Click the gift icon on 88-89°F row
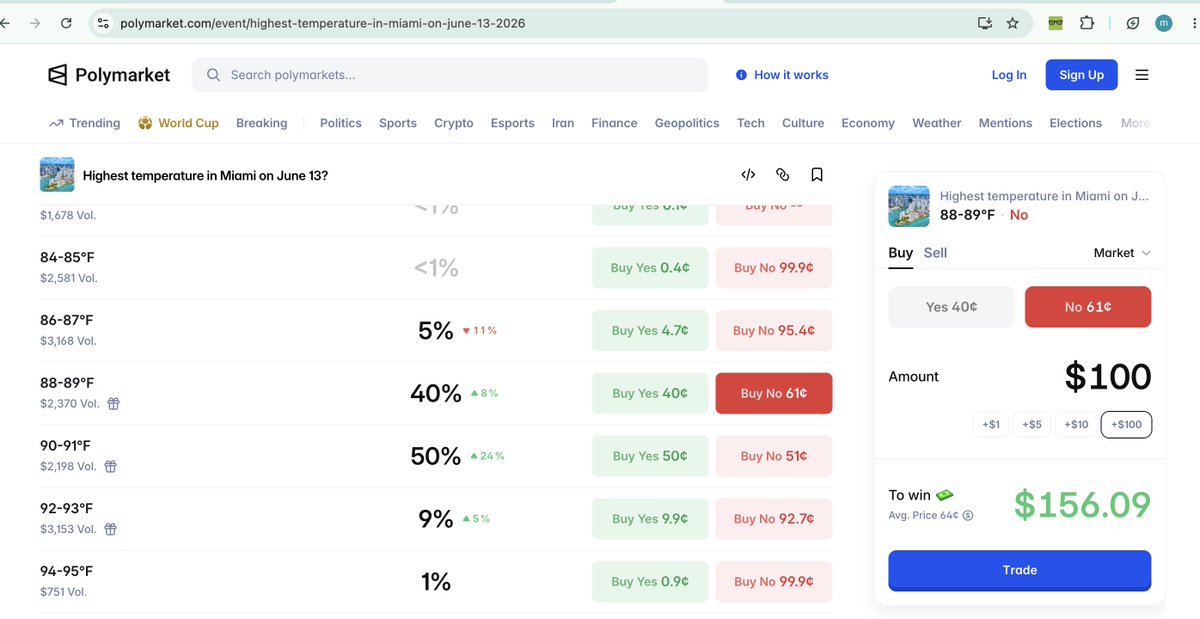Viewport: 1200px width, 619px height. coord(114,404)
